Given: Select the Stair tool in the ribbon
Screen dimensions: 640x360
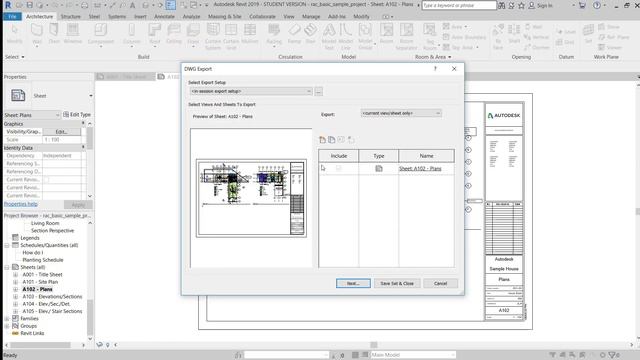Looking at the screenshot, I should pyautogui.click(x=311, y=33).
